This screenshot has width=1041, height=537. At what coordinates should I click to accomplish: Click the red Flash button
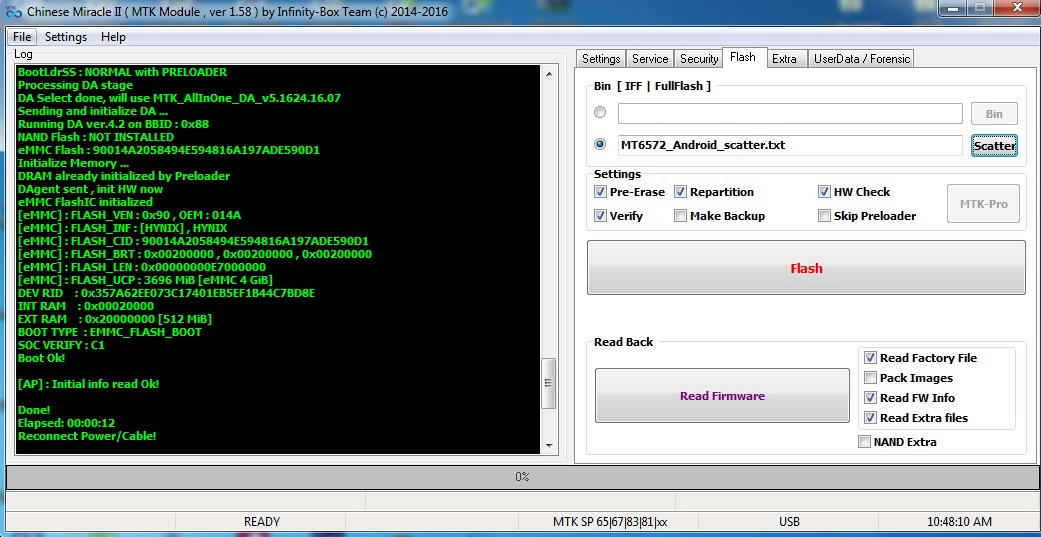(x=806, y=268)
